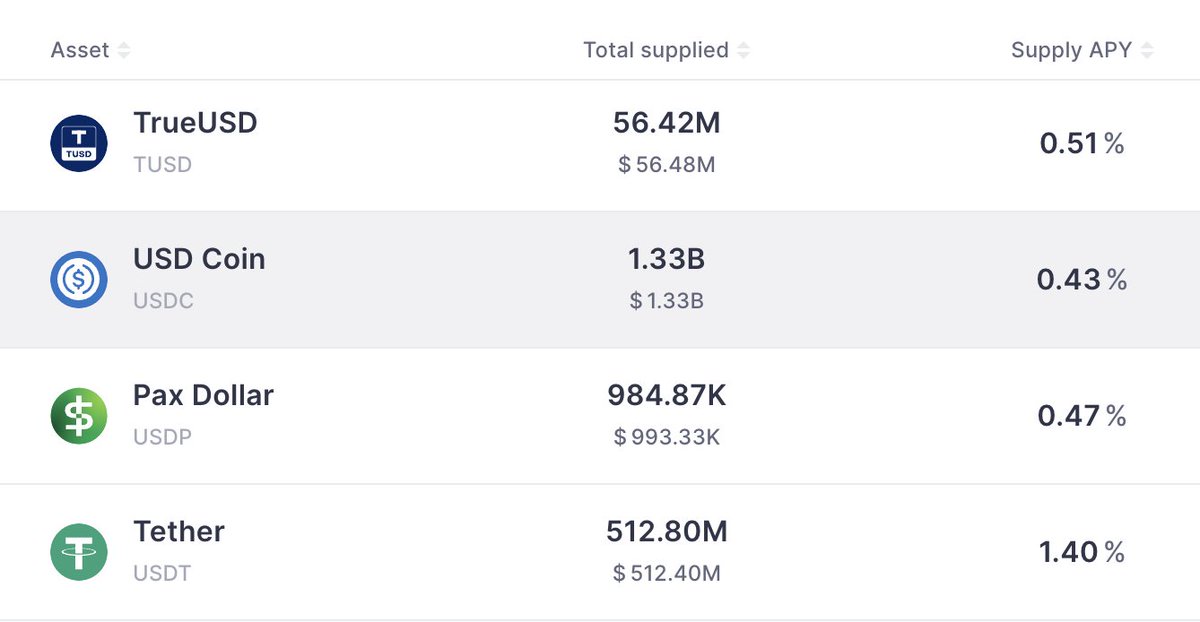The width and height of the screenshot is (1200, 622).
Task: Click the Asset column header
Action: point(80,50)
